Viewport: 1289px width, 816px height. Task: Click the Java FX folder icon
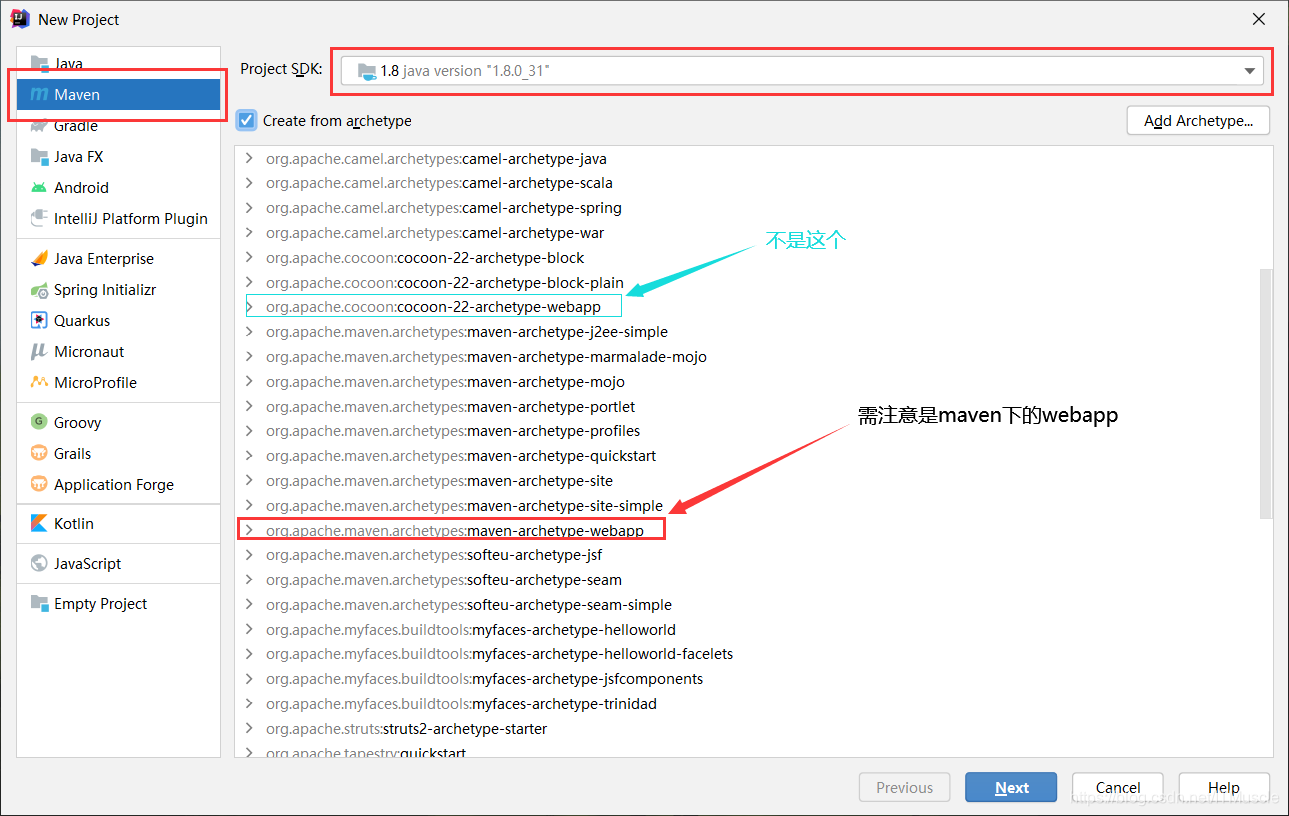point(39,157)
